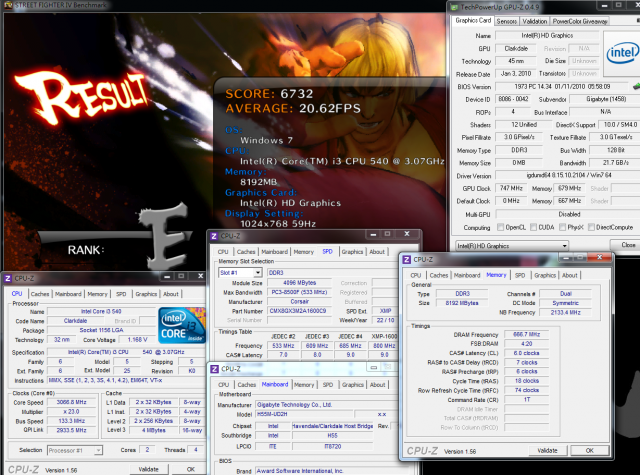The height and width of the screenshot is (475, 640).
Task: Click the Level 3 cache value 4 MBytes
Action: [154, 430]
